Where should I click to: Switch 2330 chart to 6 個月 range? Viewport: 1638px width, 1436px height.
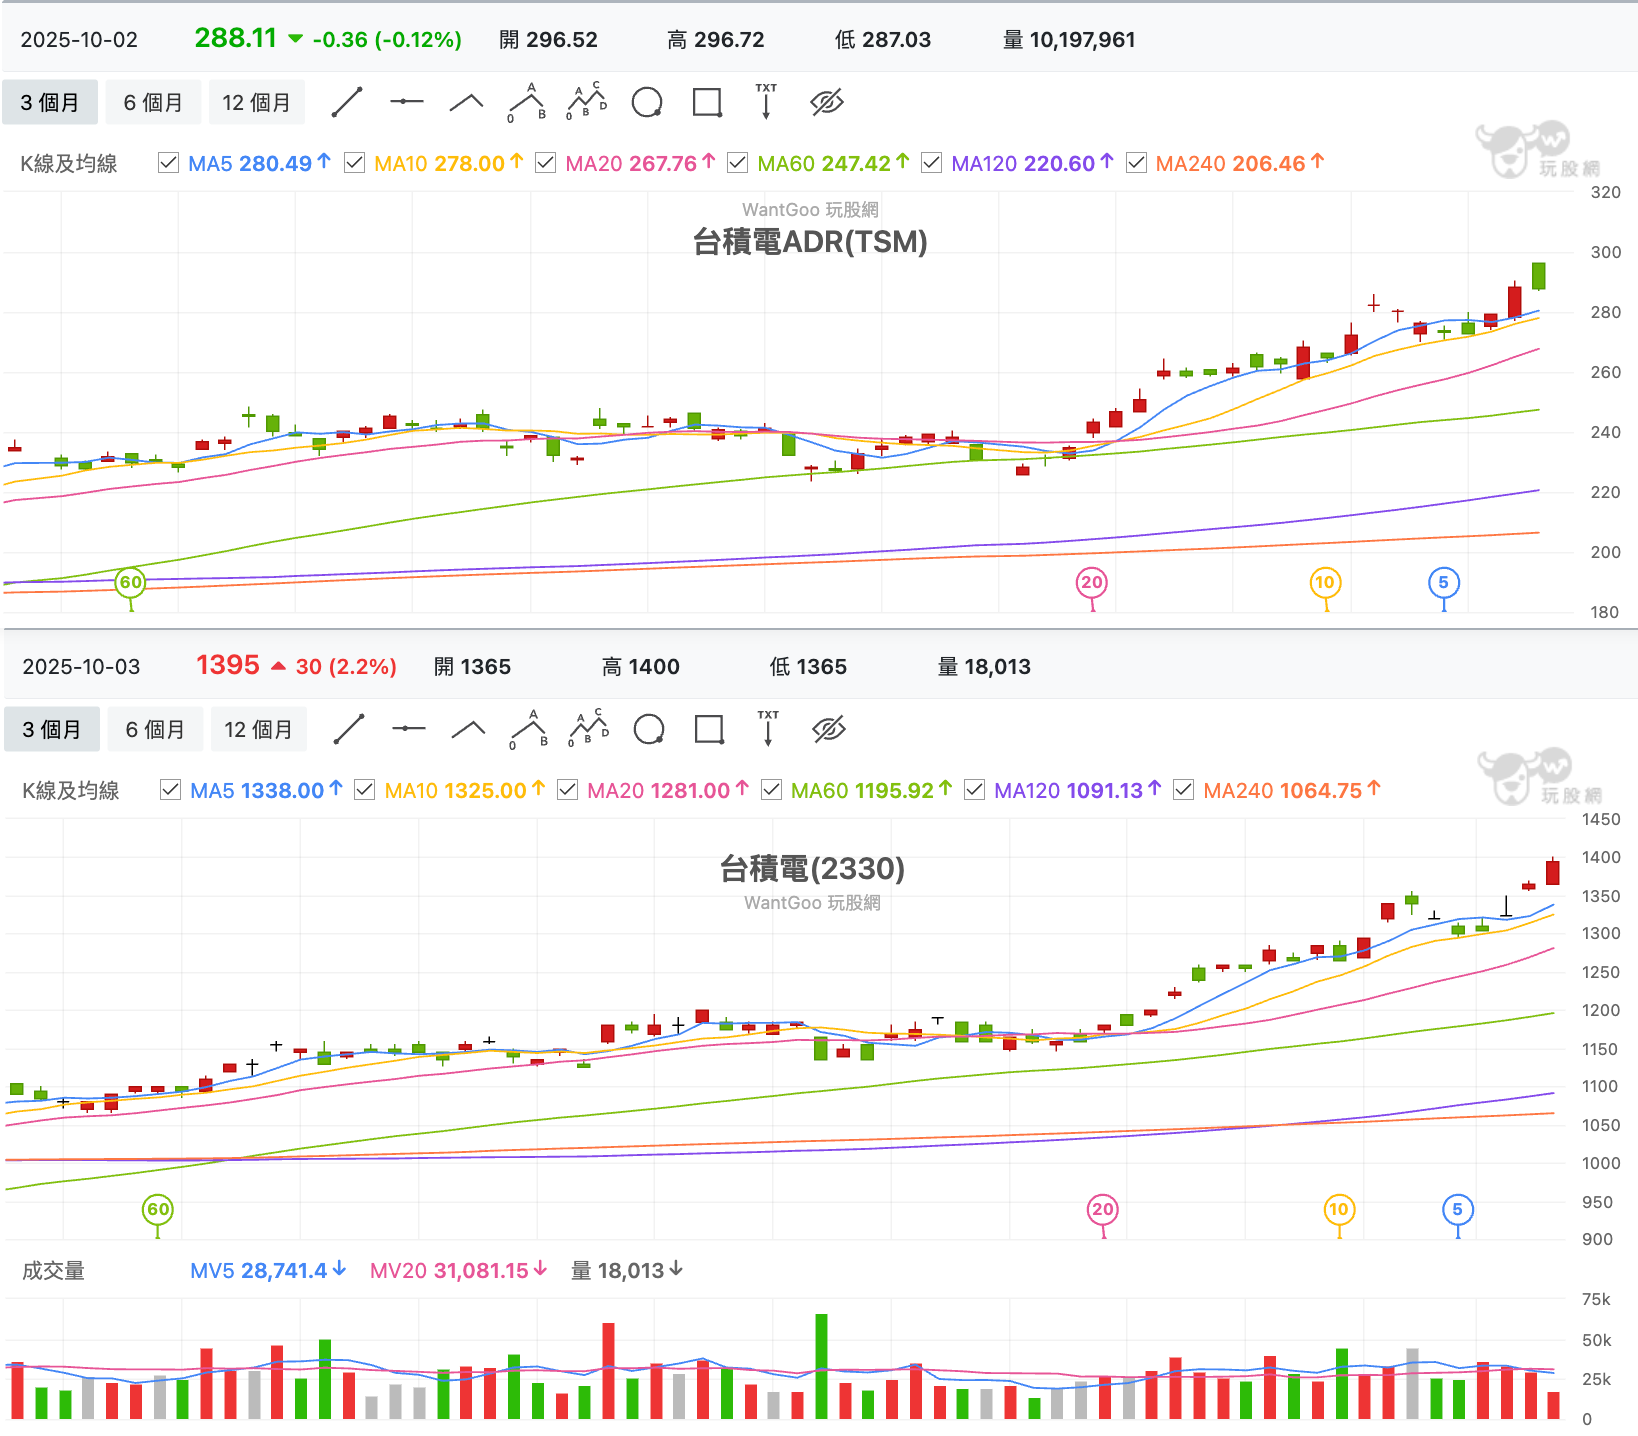pyautogui.click(x=155, y=729)
